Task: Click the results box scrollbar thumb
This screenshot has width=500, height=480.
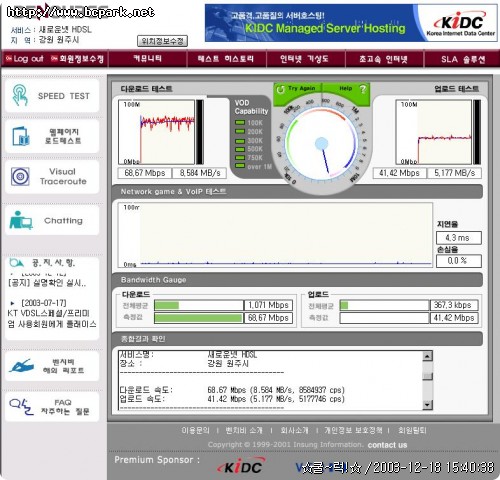Action: click(x=427, y=376)
